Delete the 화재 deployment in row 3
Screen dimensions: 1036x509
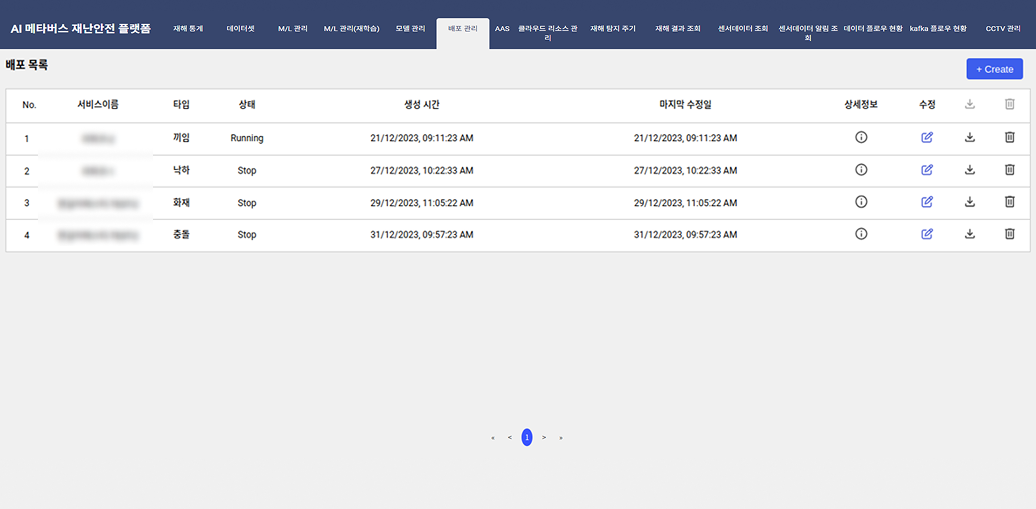tap(1010, 202)
